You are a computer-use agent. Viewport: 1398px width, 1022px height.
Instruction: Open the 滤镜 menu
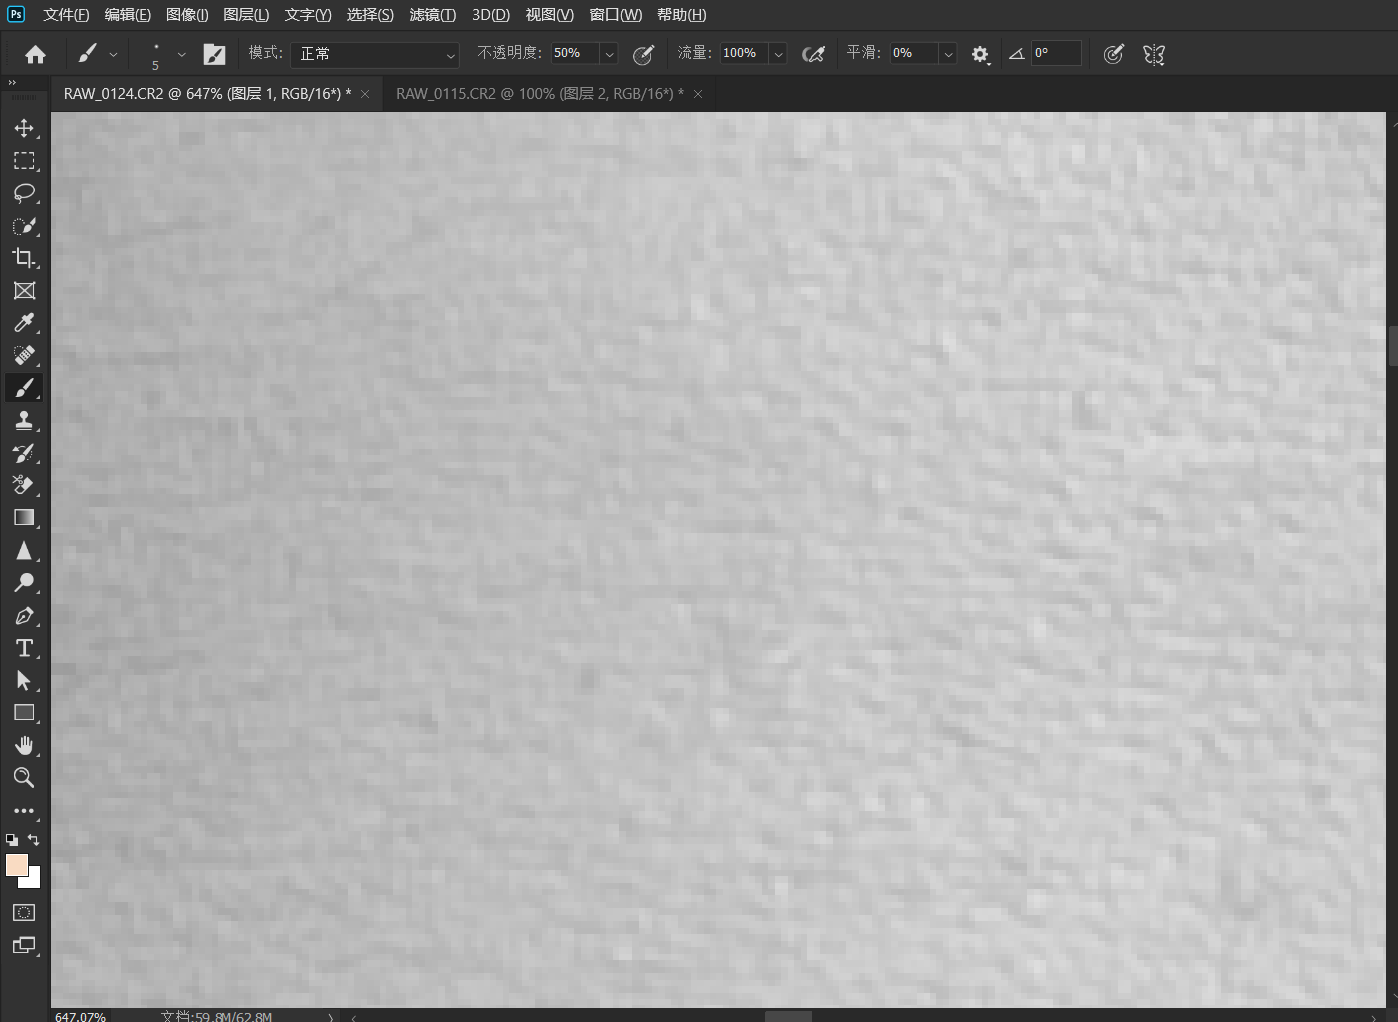point(433,15)
